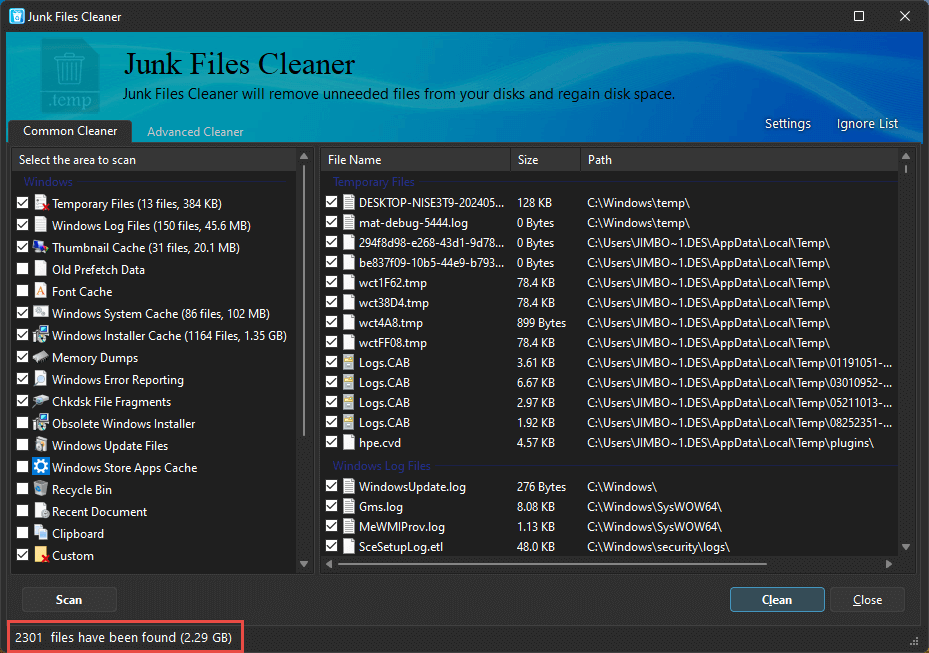
Task: Click the file icon beside WindowsUpdate.log
Action: pyautogui.click(x=349, y=486)
